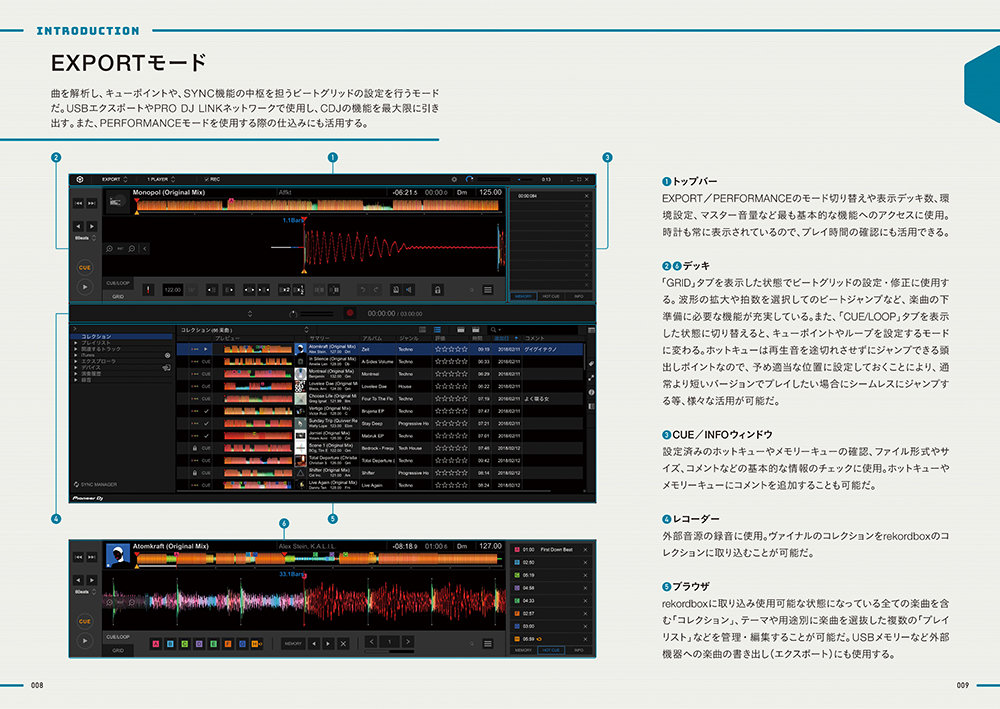Expand デバイス tree node

pos(76,367)
